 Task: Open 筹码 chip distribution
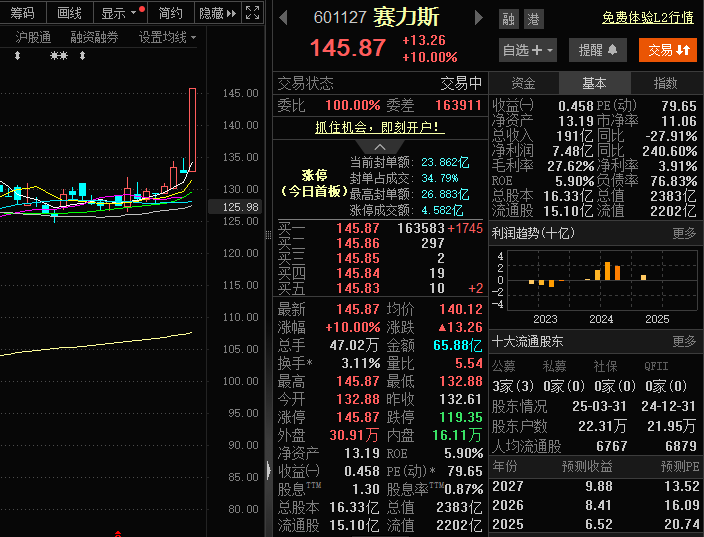coord(22,13)
